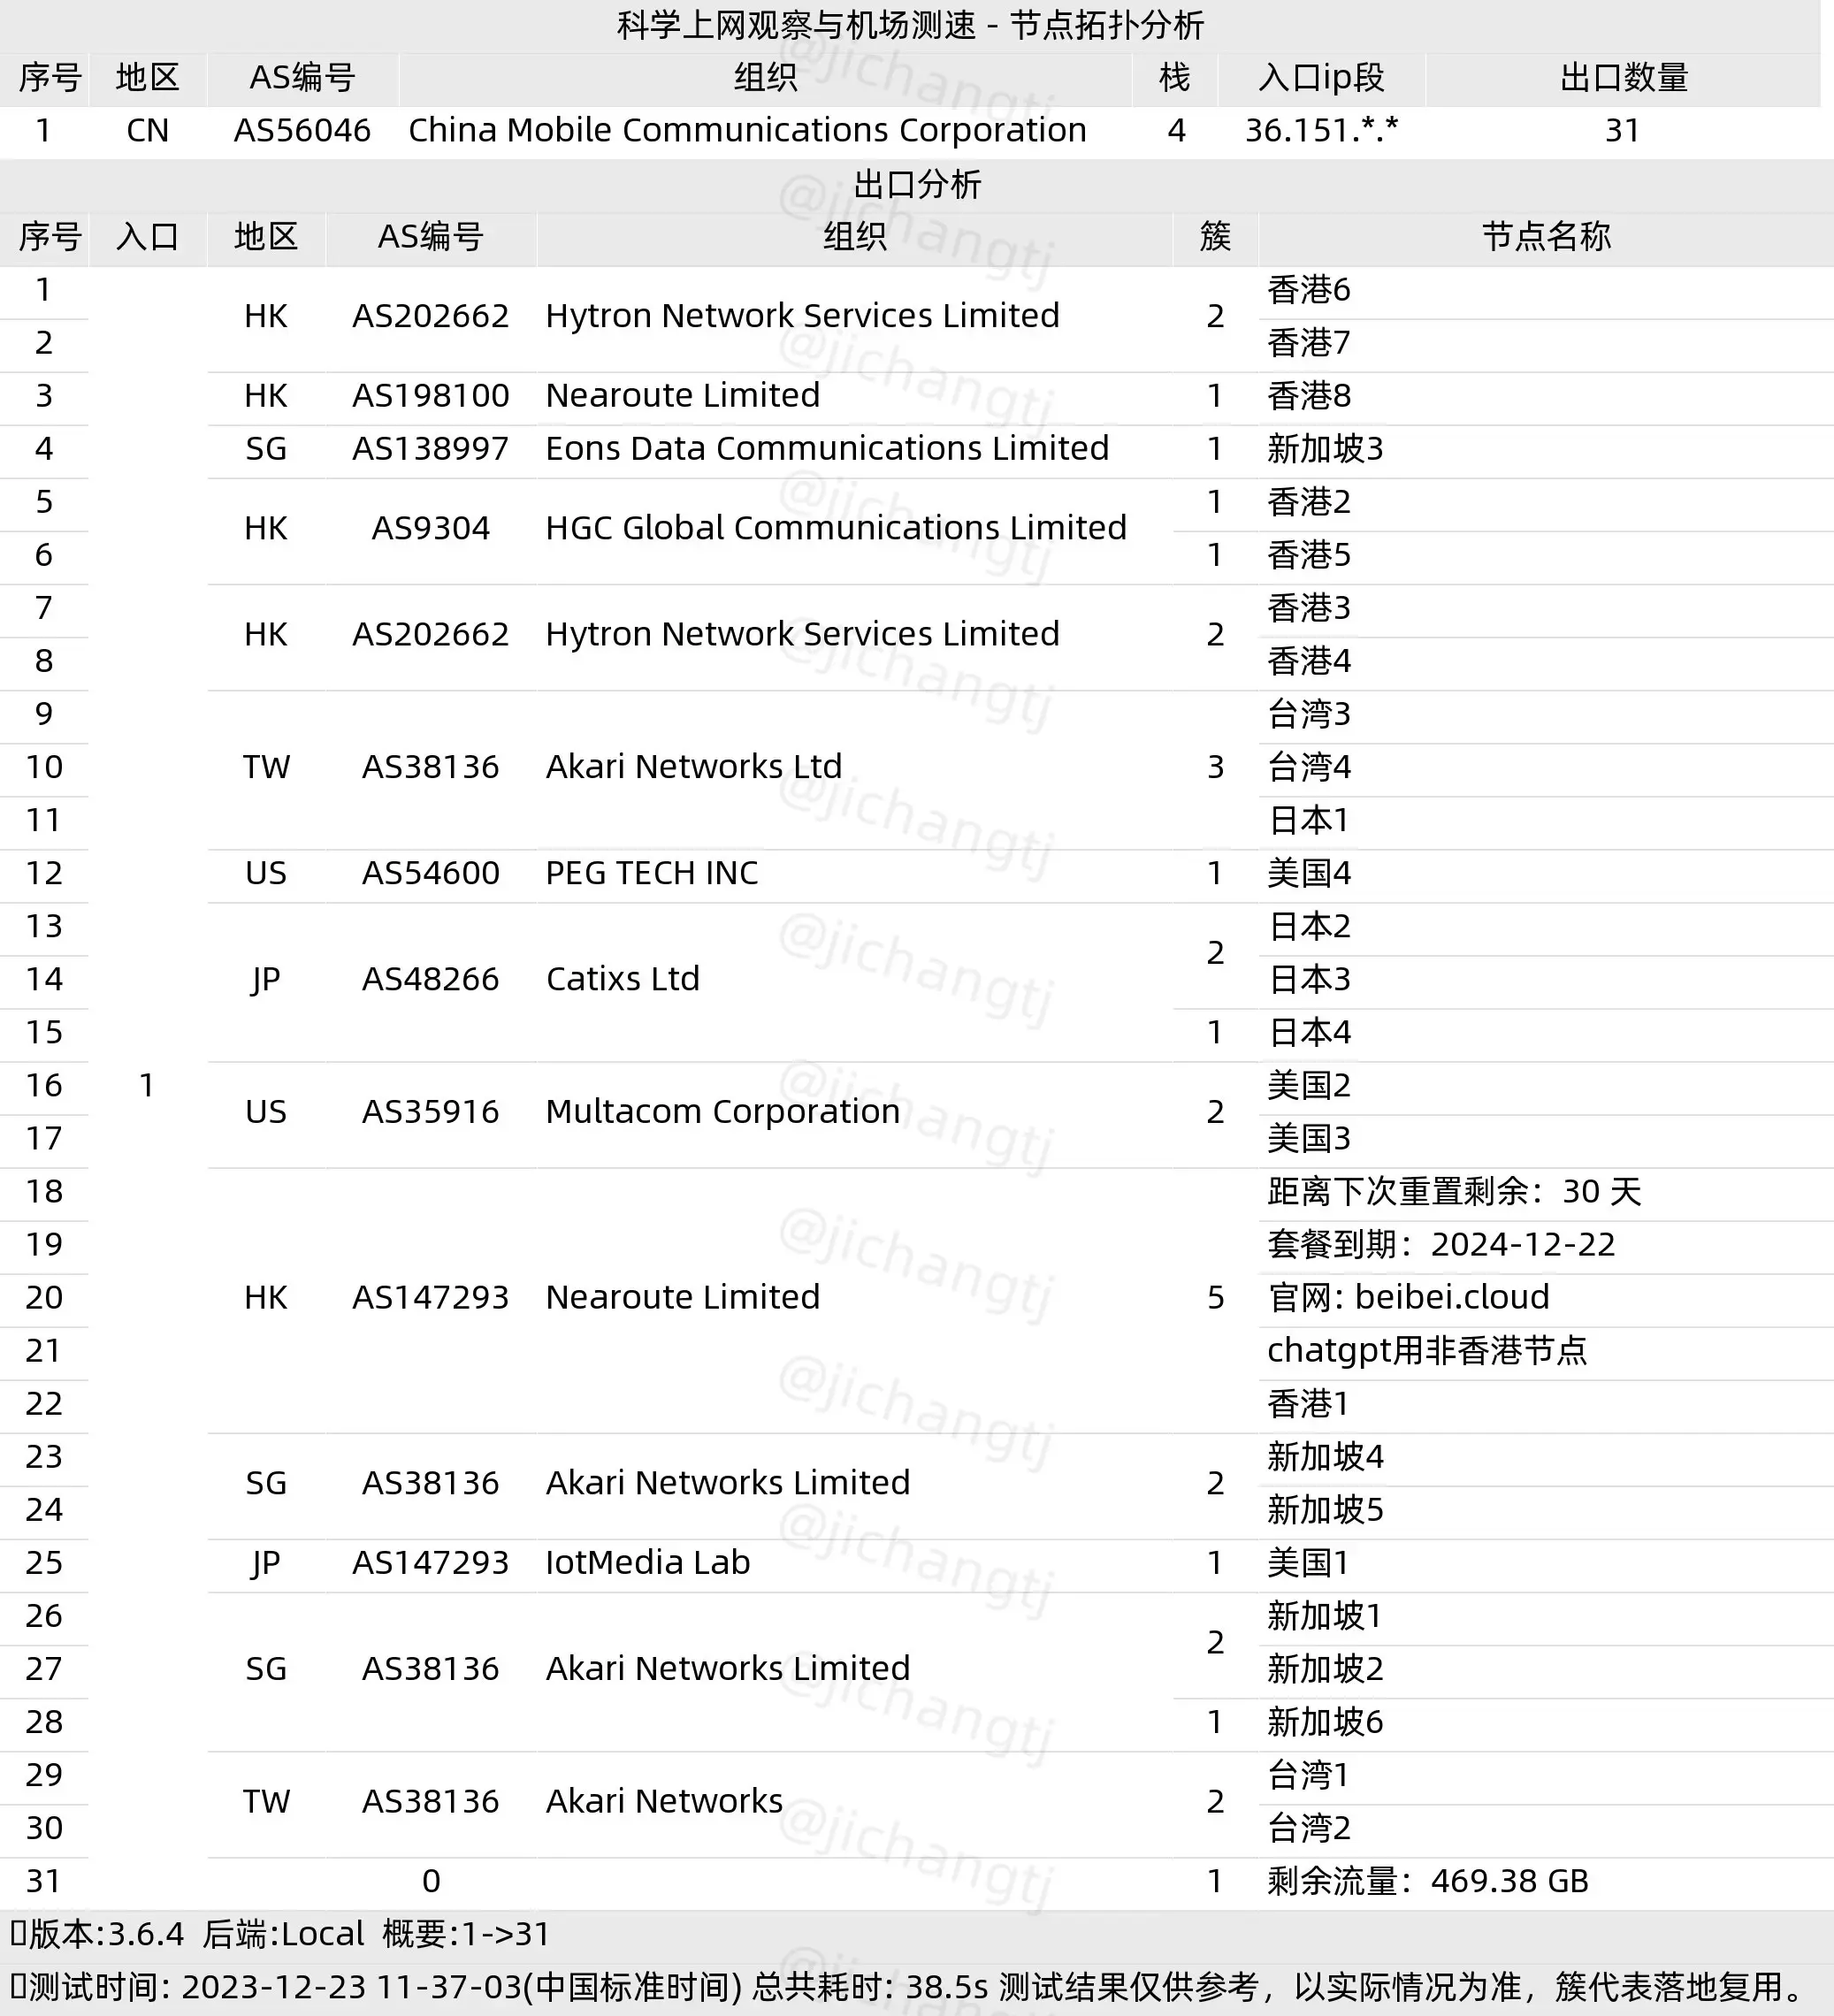Viewport: 1834px width, 2016px height.
Task: Select node name 香港3
Action: 1309,608
